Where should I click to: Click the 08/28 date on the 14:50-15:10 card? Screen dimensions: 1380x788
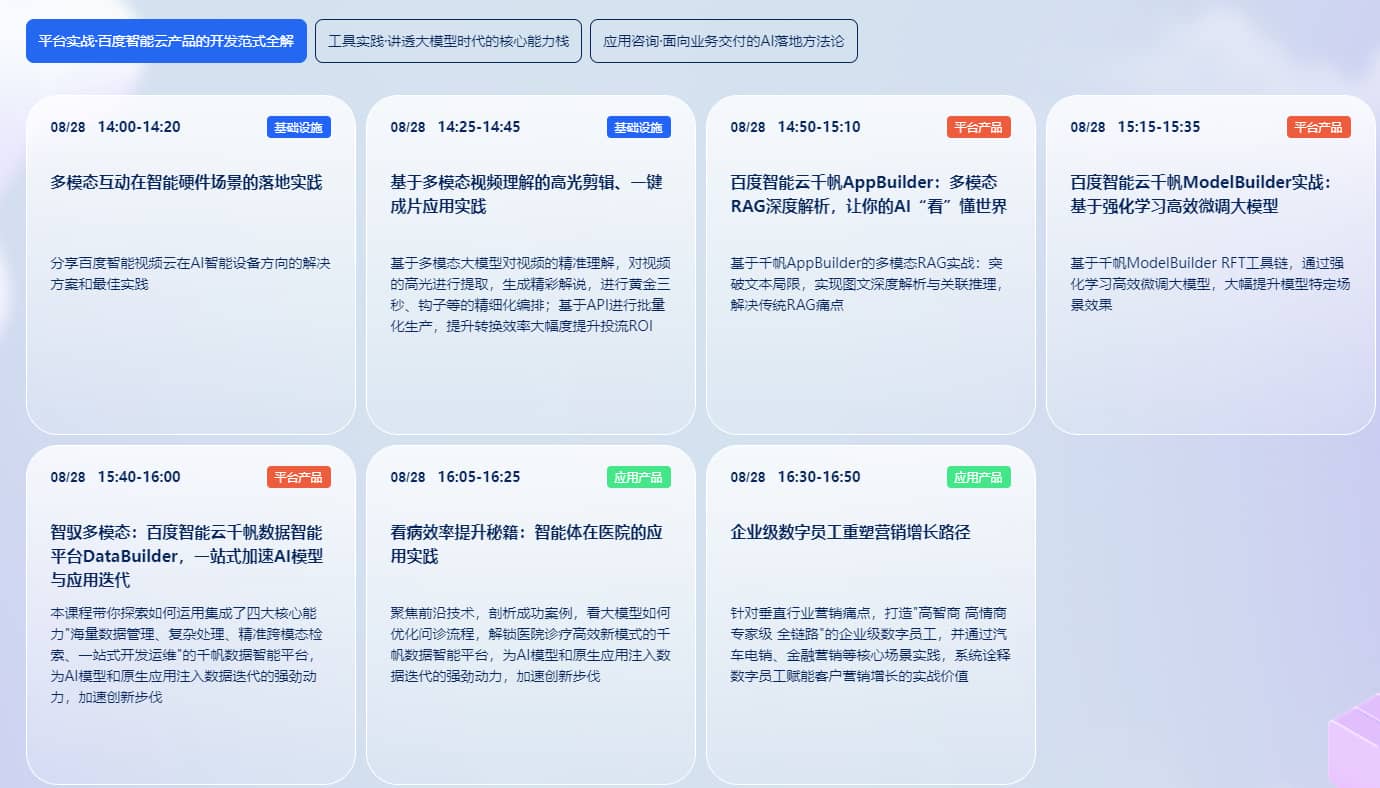click(748, 127)
